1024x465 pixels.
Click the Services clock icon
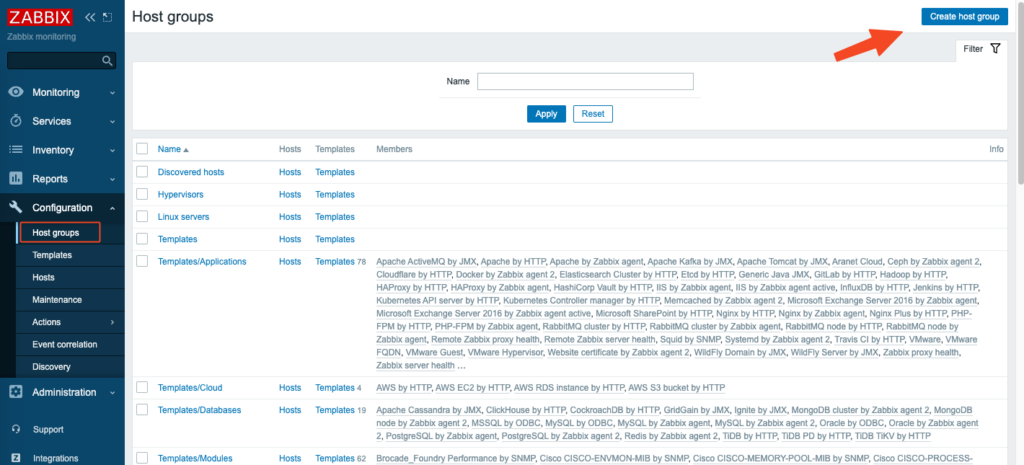16,121
